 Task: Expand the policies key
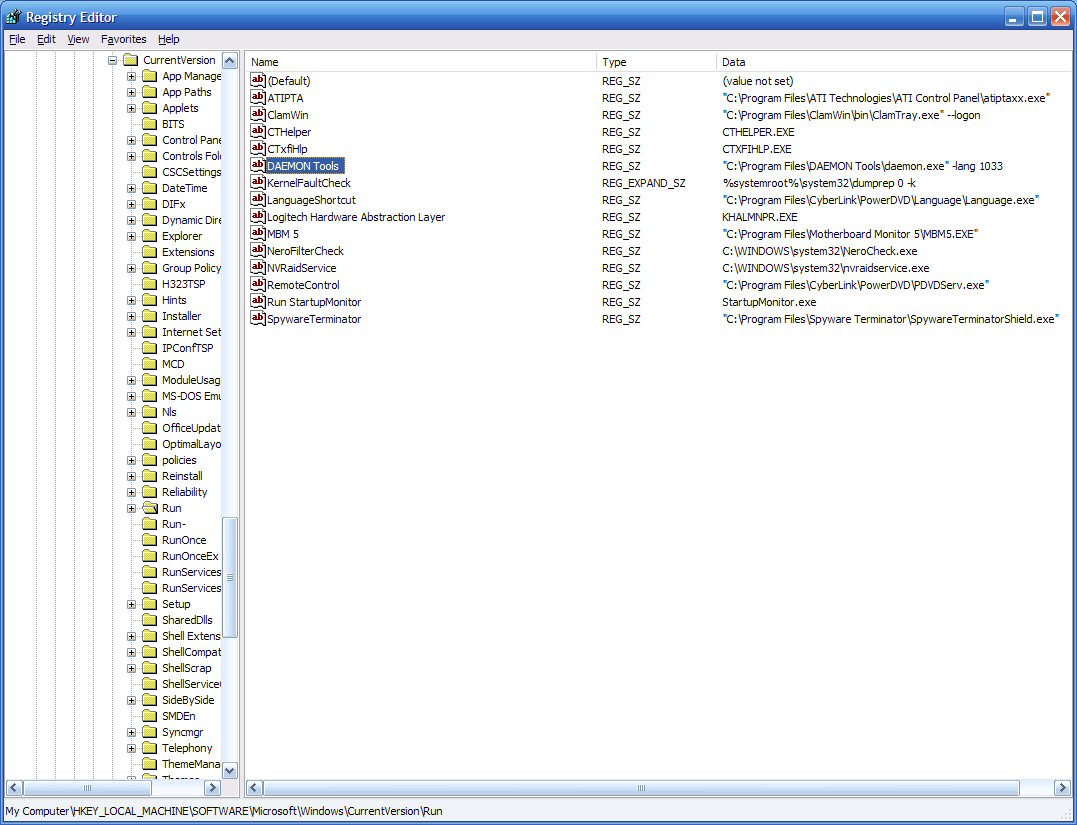131,460
